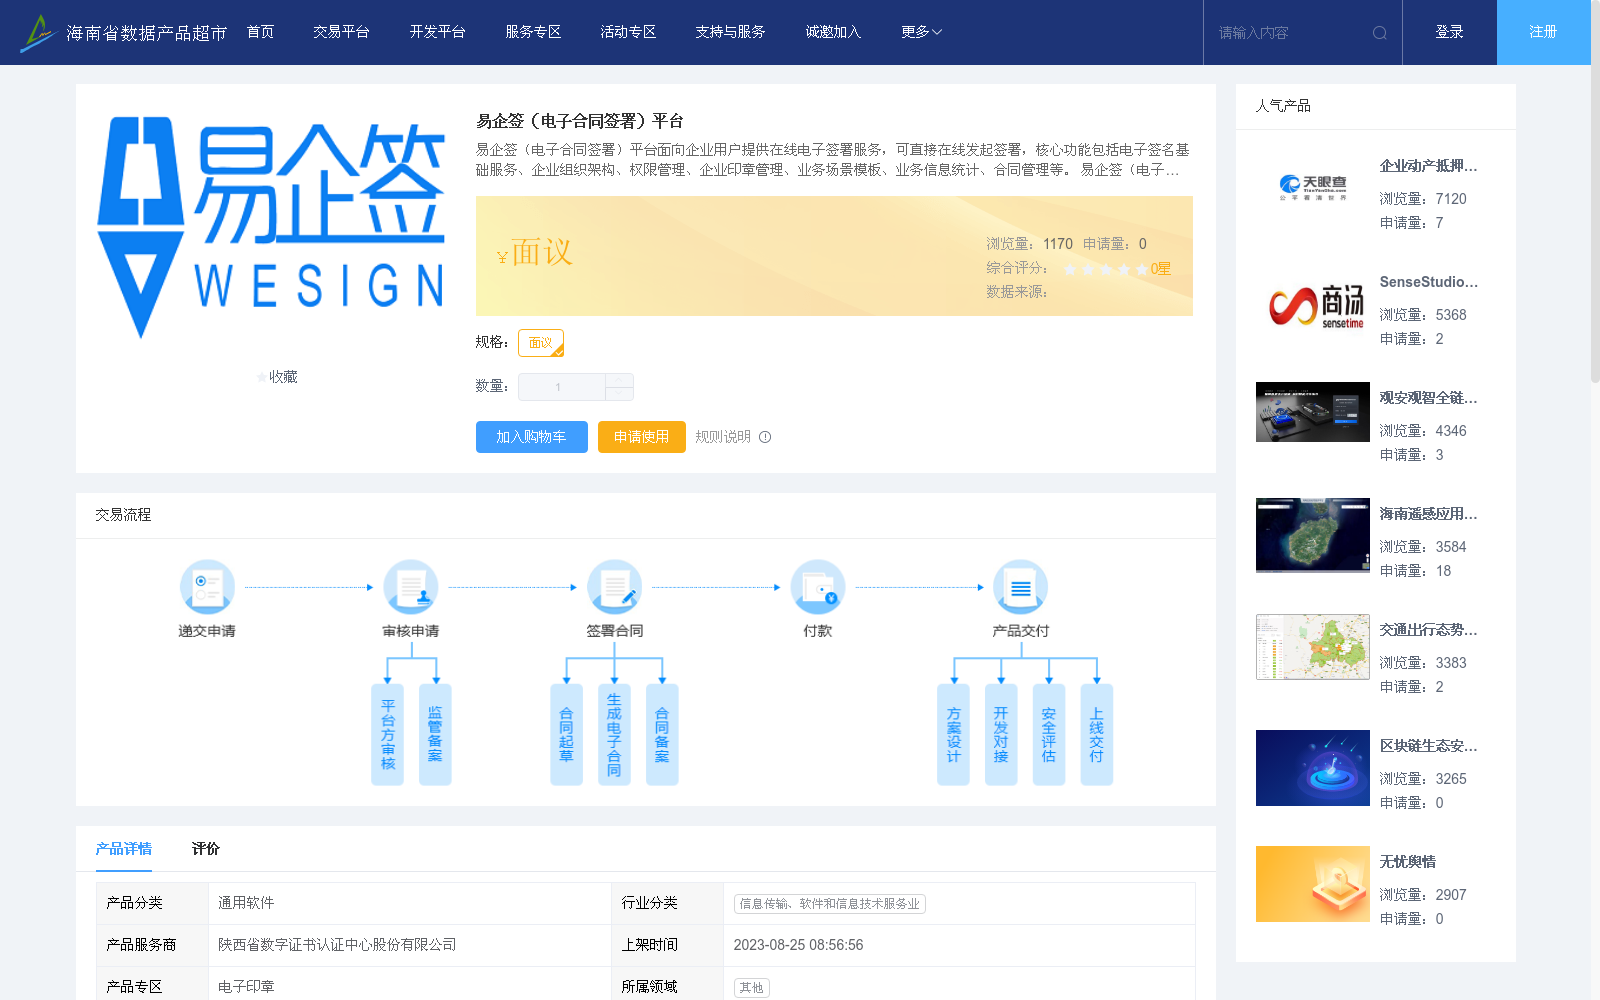Click the 海南省数据产品超市 site title
Image resolution: width=1600 pixels, height=1000 pixels.
click(x=147, y=33)
